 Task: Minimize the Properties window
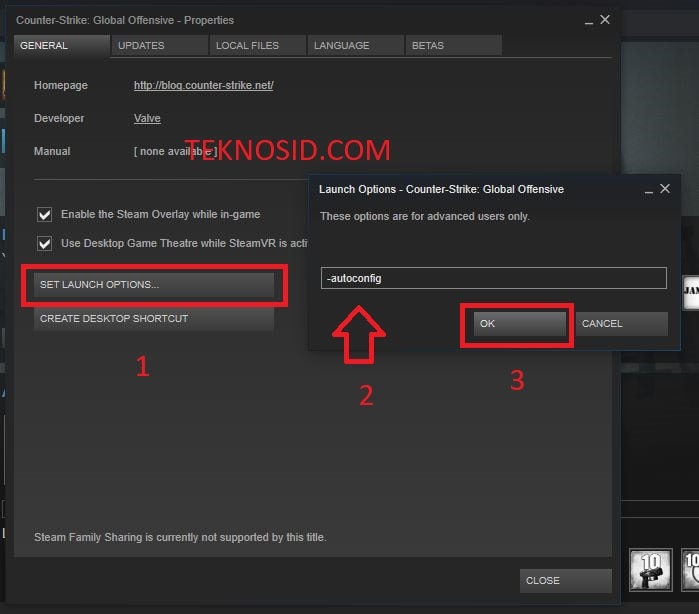[589, 21]
